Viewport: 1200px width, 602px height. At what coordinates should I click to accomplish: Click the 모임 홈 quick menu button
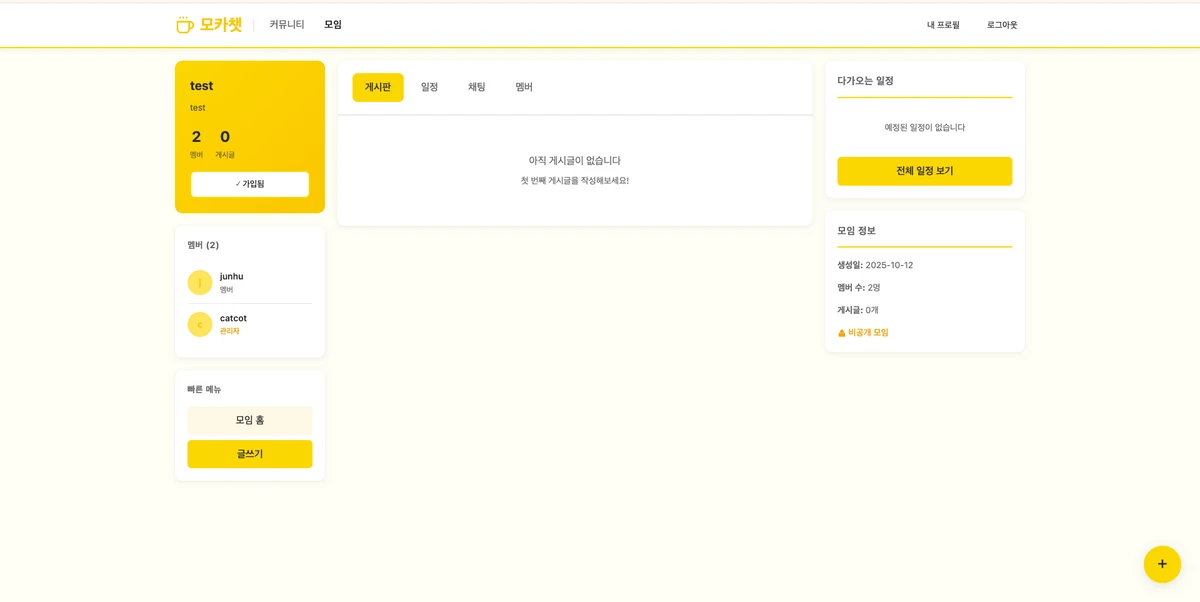pos(250,420)
